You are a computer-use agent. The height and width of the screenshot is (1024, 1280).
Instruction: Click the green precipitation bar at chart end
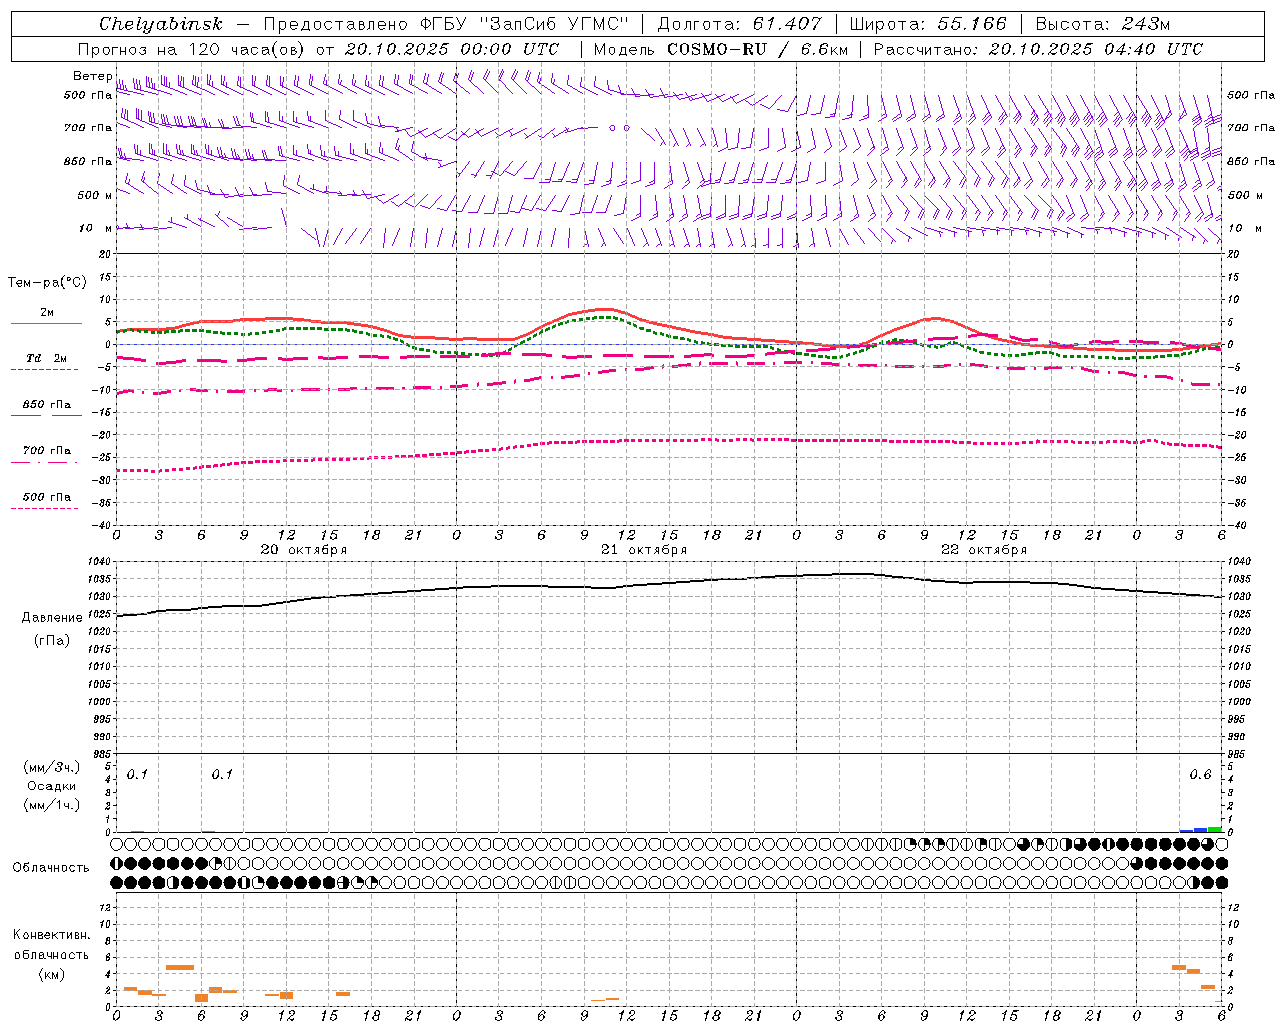coord(1214,829)
